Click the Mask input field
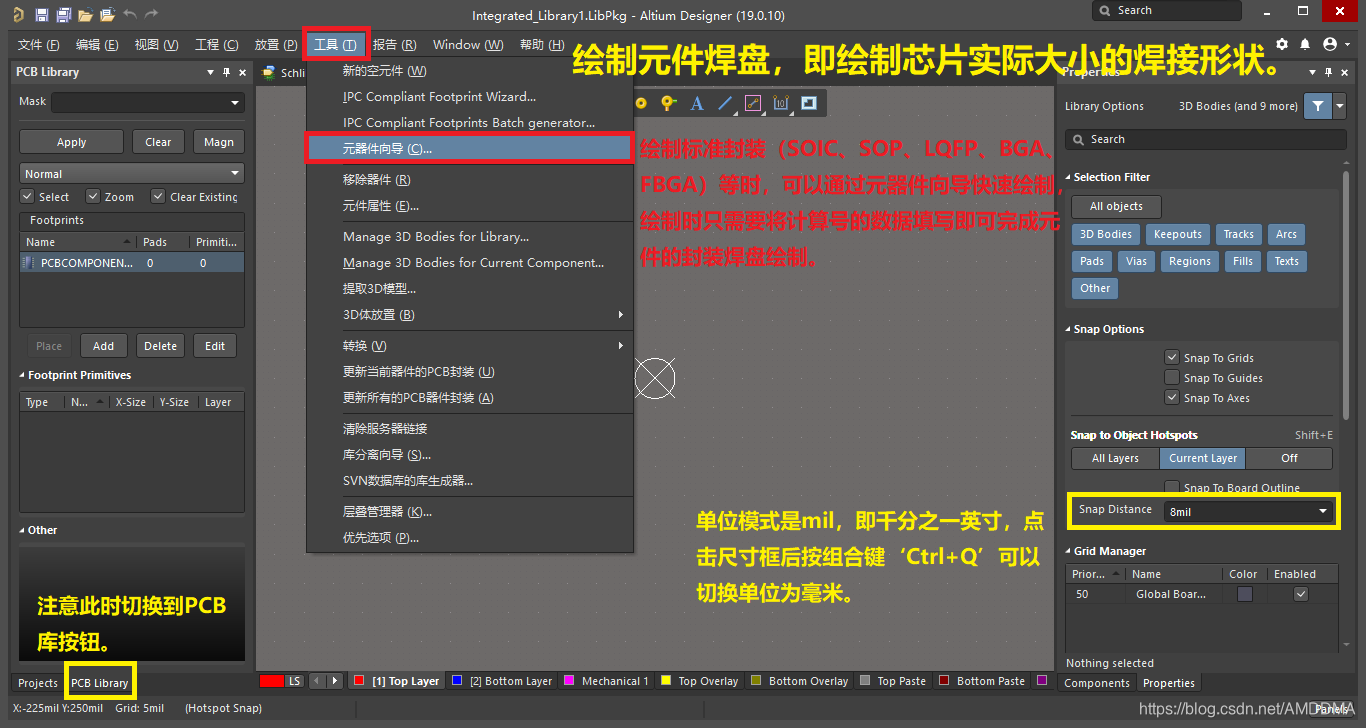Image resolution: width=1366 pixels, height=728 pixels. click(147, 102)
